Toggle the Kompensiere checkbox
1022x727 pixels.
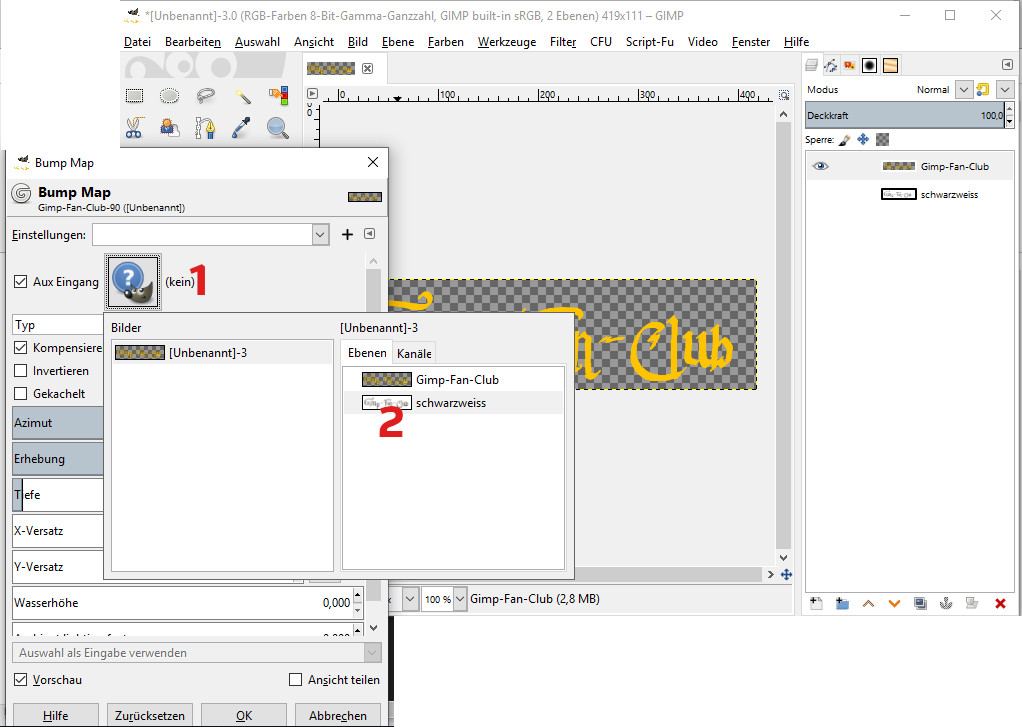click(x=20, y=348)
